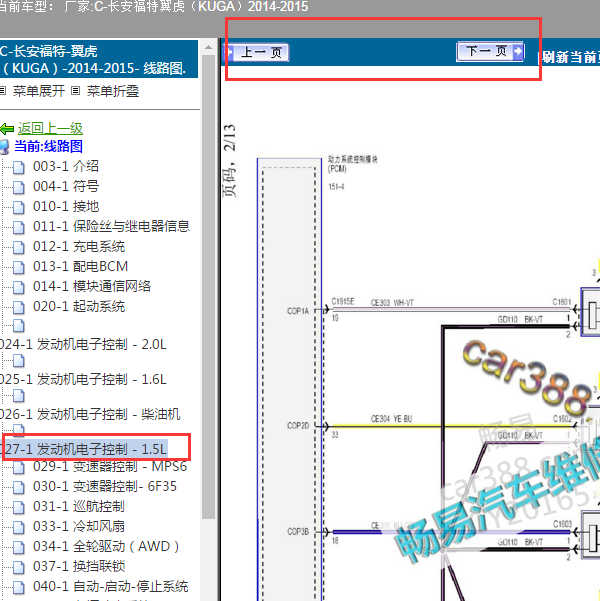Click left panel vertical scrollbar thumb

click(208, 287)
